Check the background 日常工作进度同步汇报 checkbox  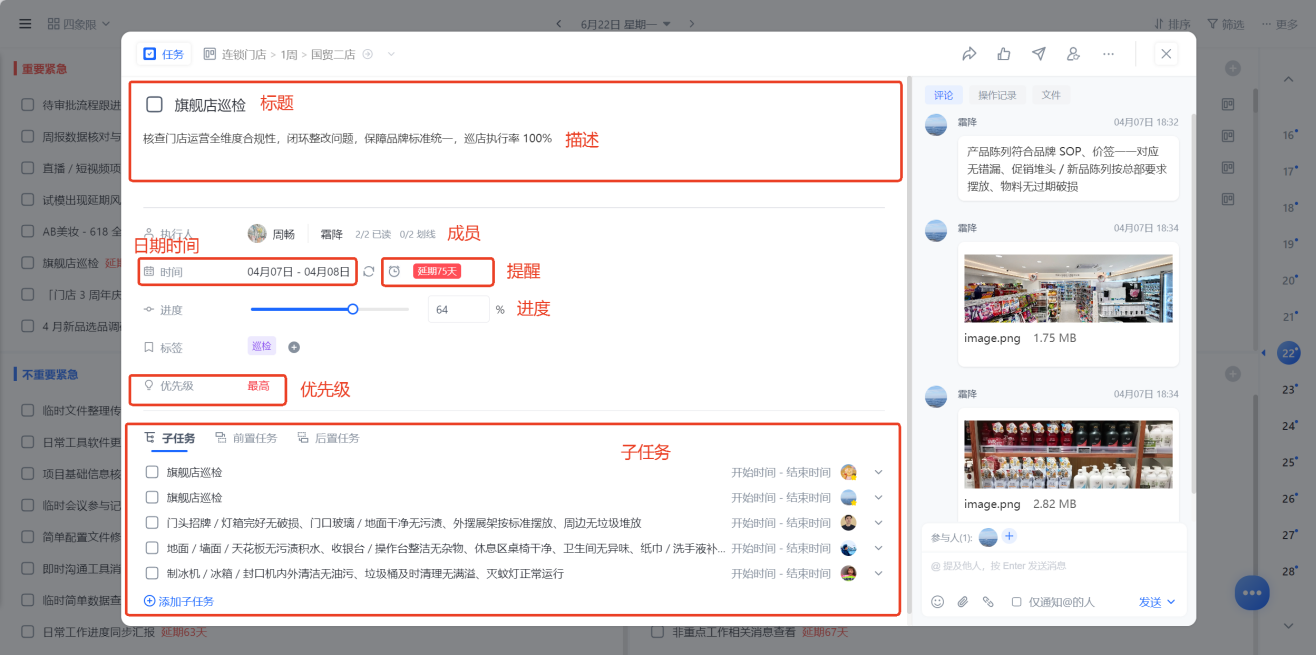tap(28, 632)
